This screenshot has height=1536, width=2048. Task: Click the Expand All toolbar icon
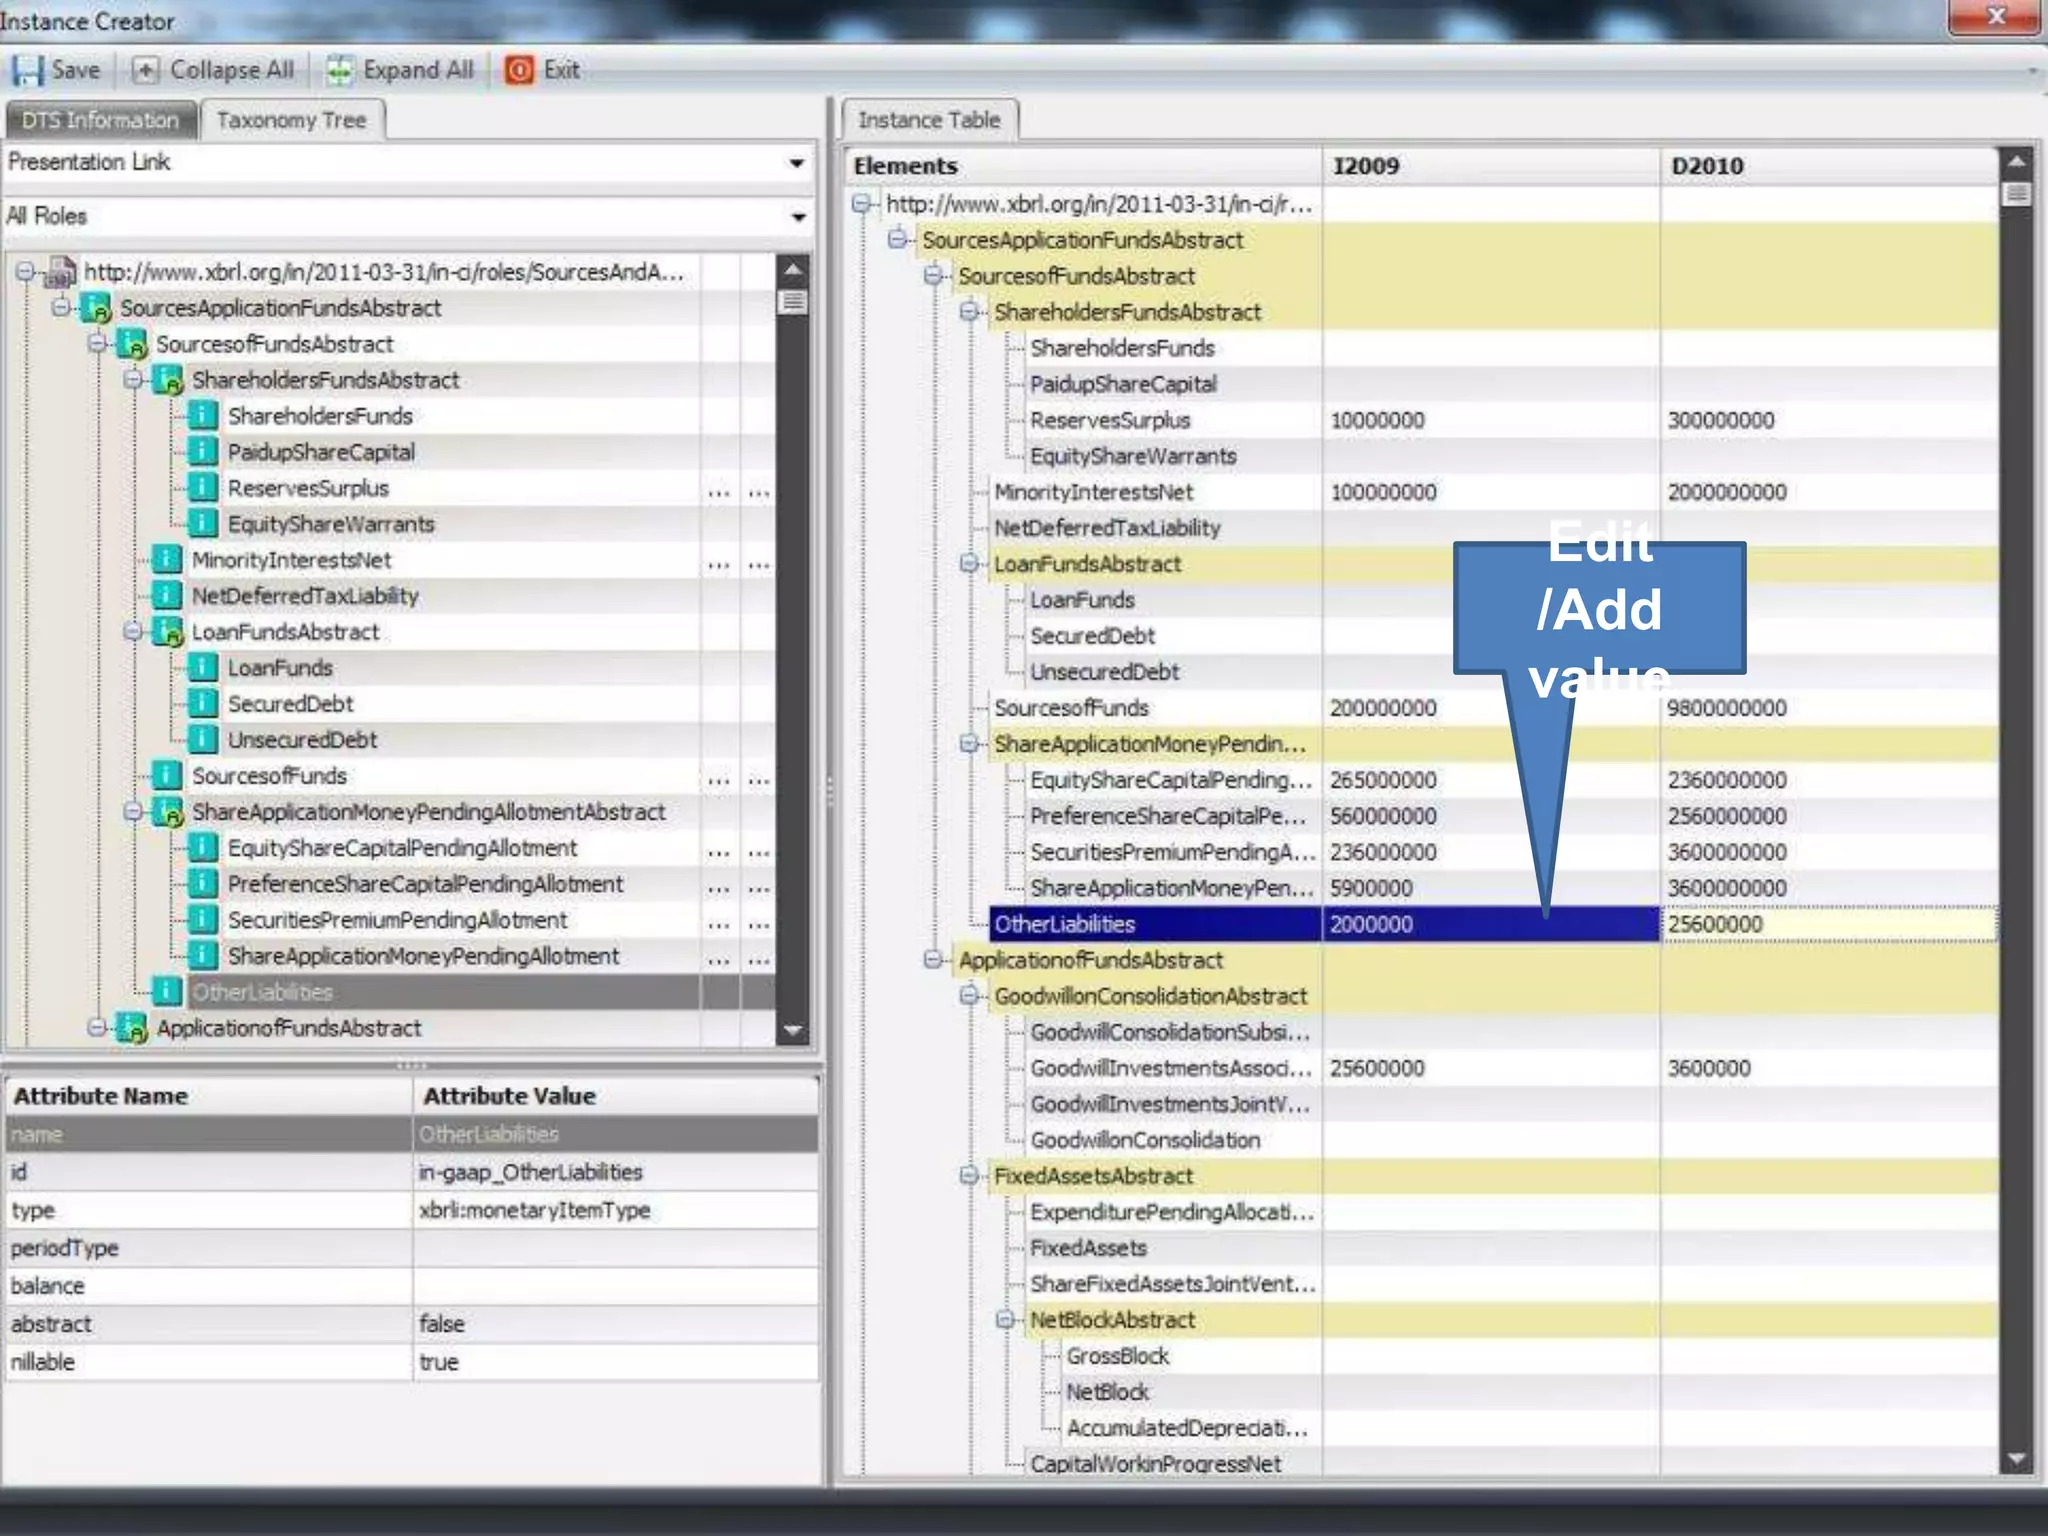[340, 70]
